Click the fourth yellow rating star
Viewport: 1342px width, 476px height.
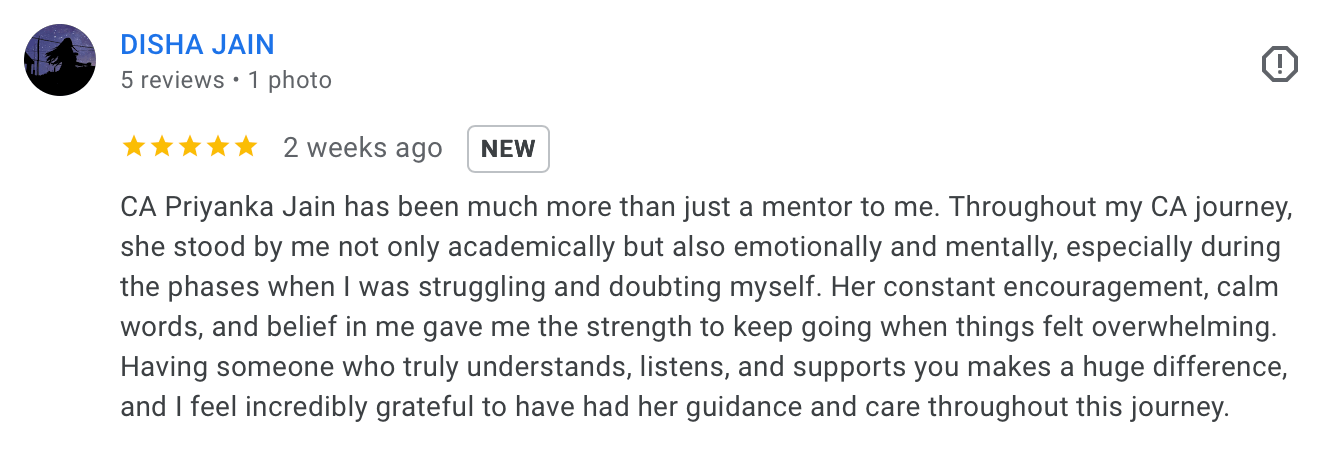(217, 148)
